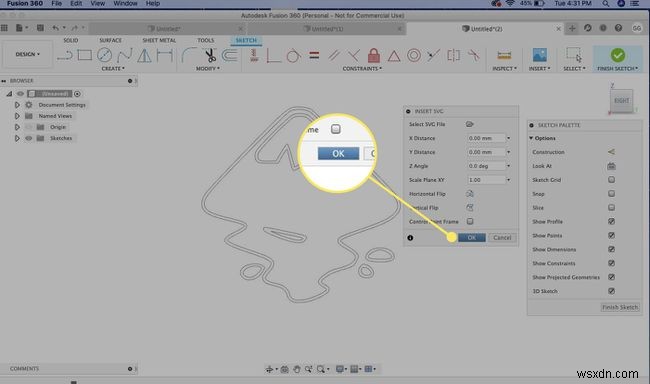This screenshot has height=384, width=650.
Task: Click the Save icon in top toolbar
Action: [x=40, y=28]
